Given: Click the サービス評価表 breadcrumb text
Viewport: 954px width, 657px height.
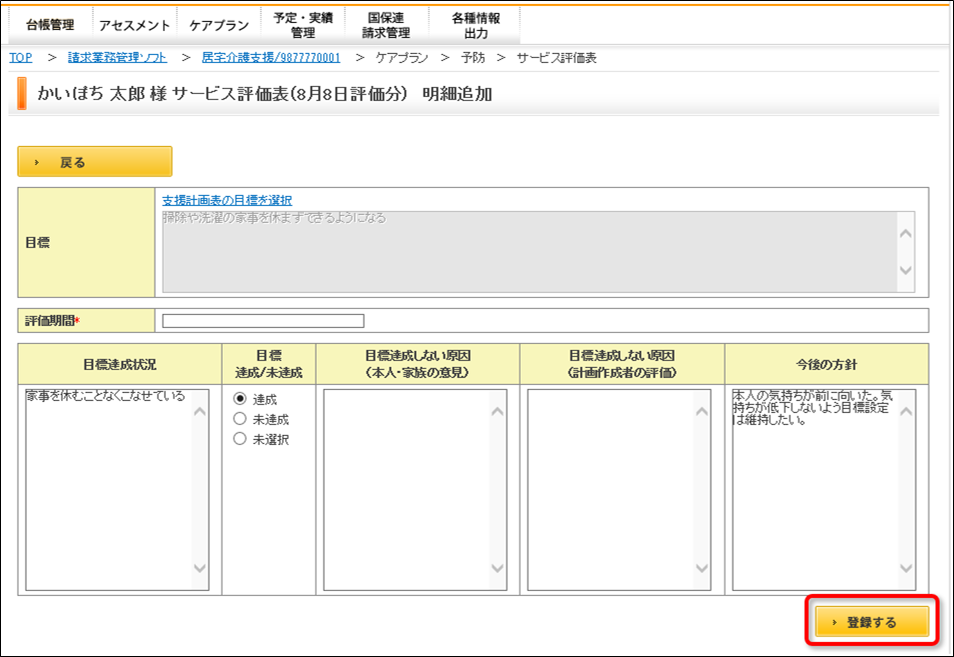Looking at the screenshot, I should [x=557, y=57].
